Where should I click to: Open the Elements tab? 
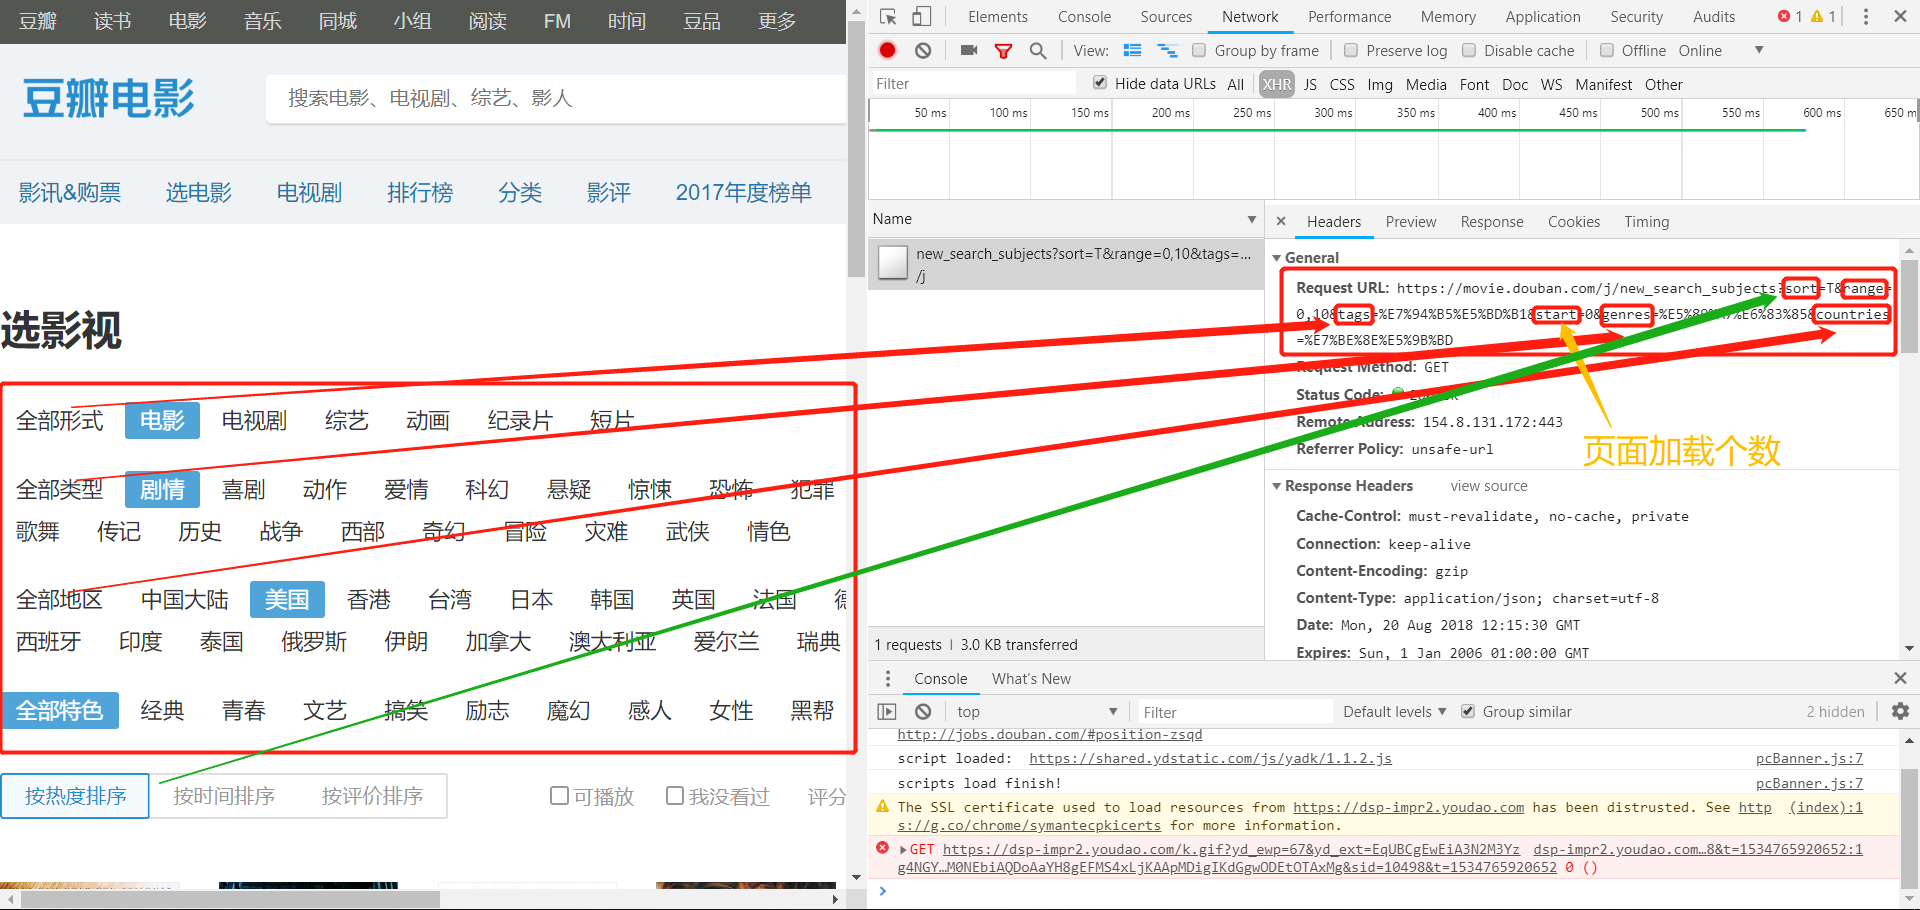[997, 17]
